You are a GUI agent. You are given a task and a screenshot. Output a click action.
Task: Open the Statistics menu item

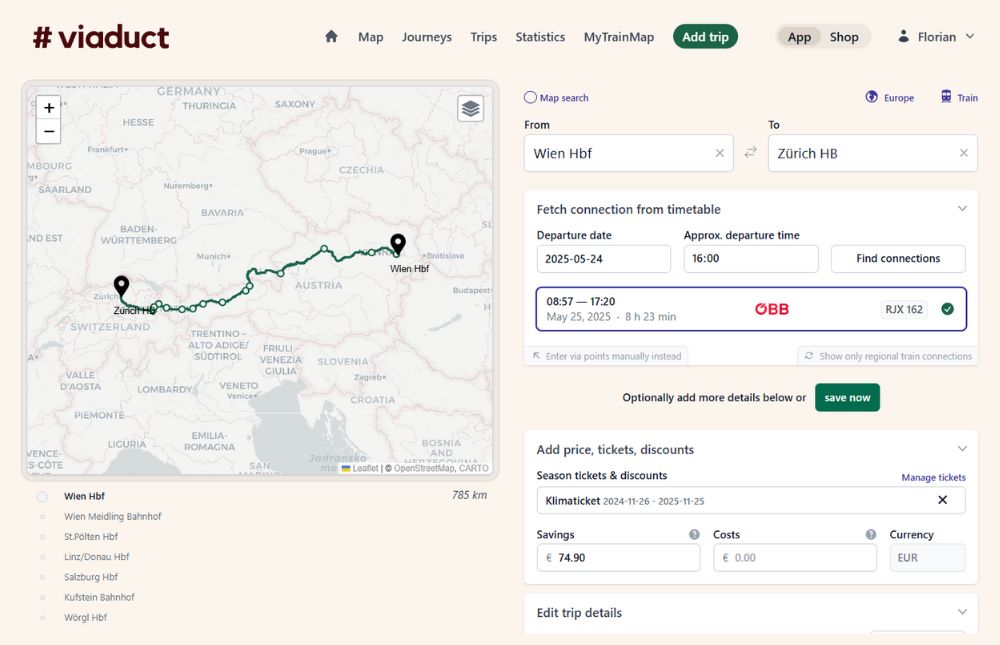click(x=540, y=37)
